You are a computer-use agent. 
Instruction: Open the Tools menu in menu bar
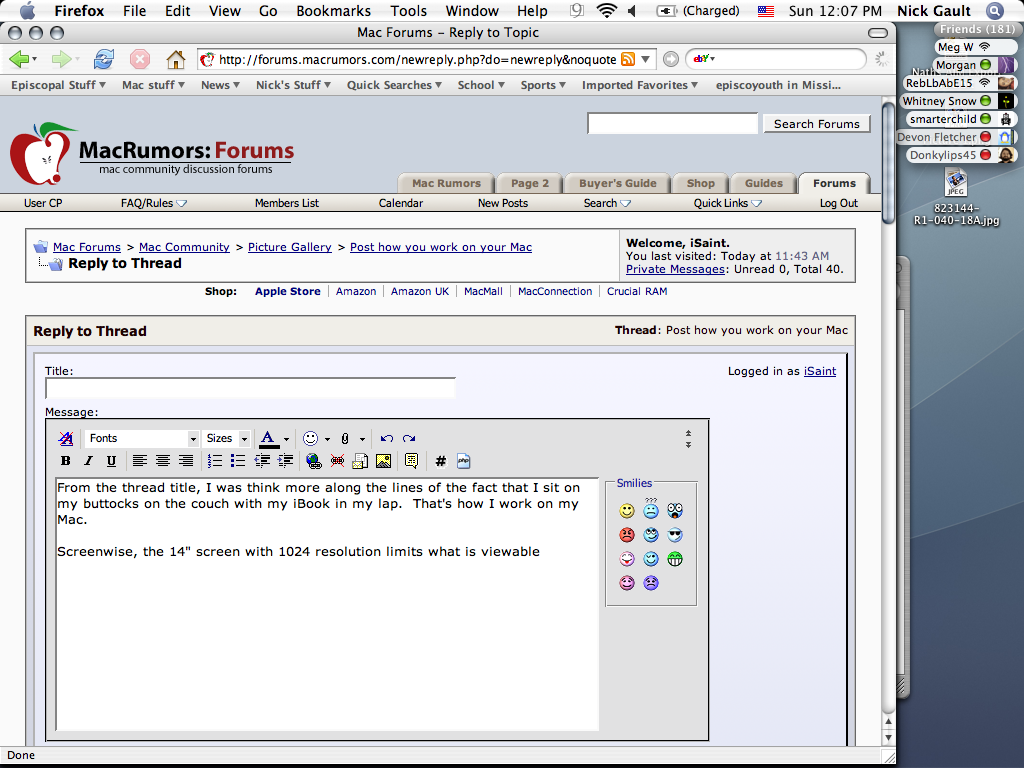point(408,11)
